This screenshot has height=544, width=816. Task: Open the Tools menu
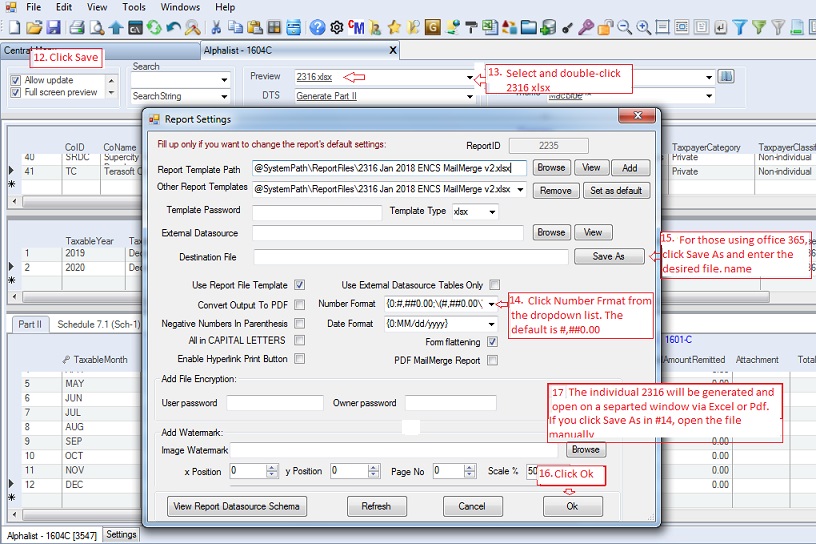(134, 7)
